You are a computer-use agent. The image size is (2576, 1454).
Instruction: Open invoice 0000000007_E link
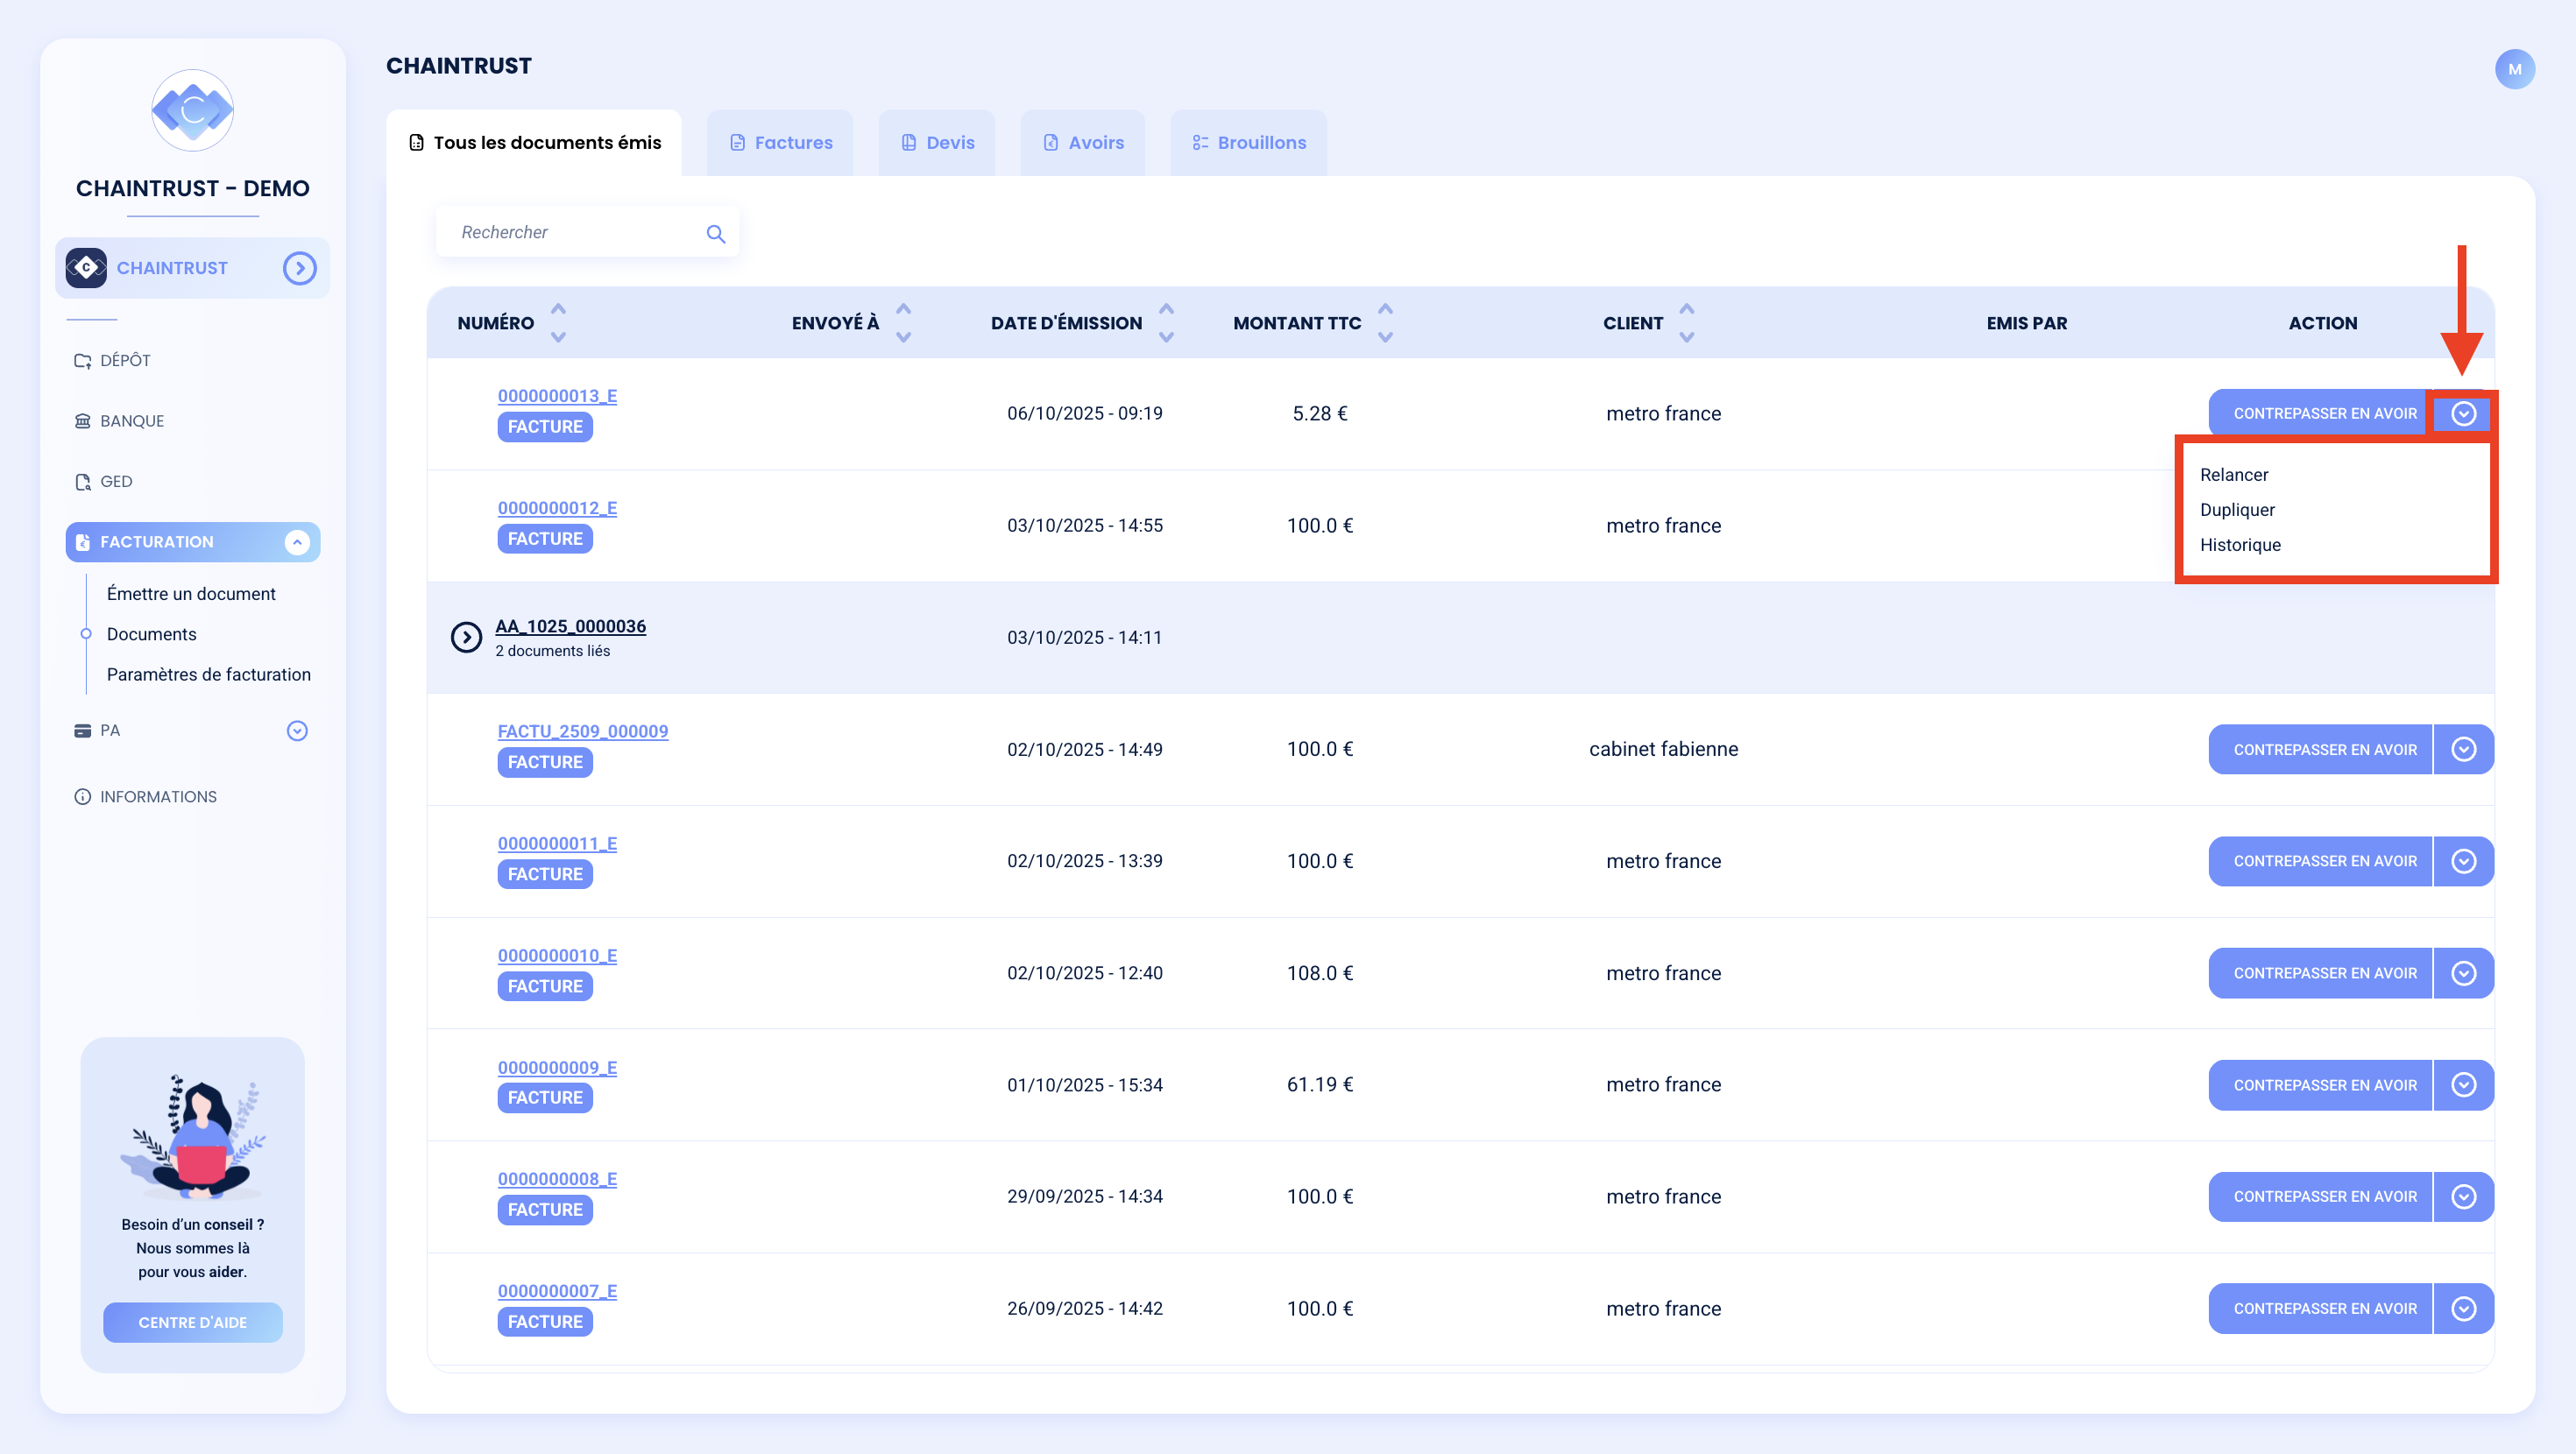tap(557, 1291)
